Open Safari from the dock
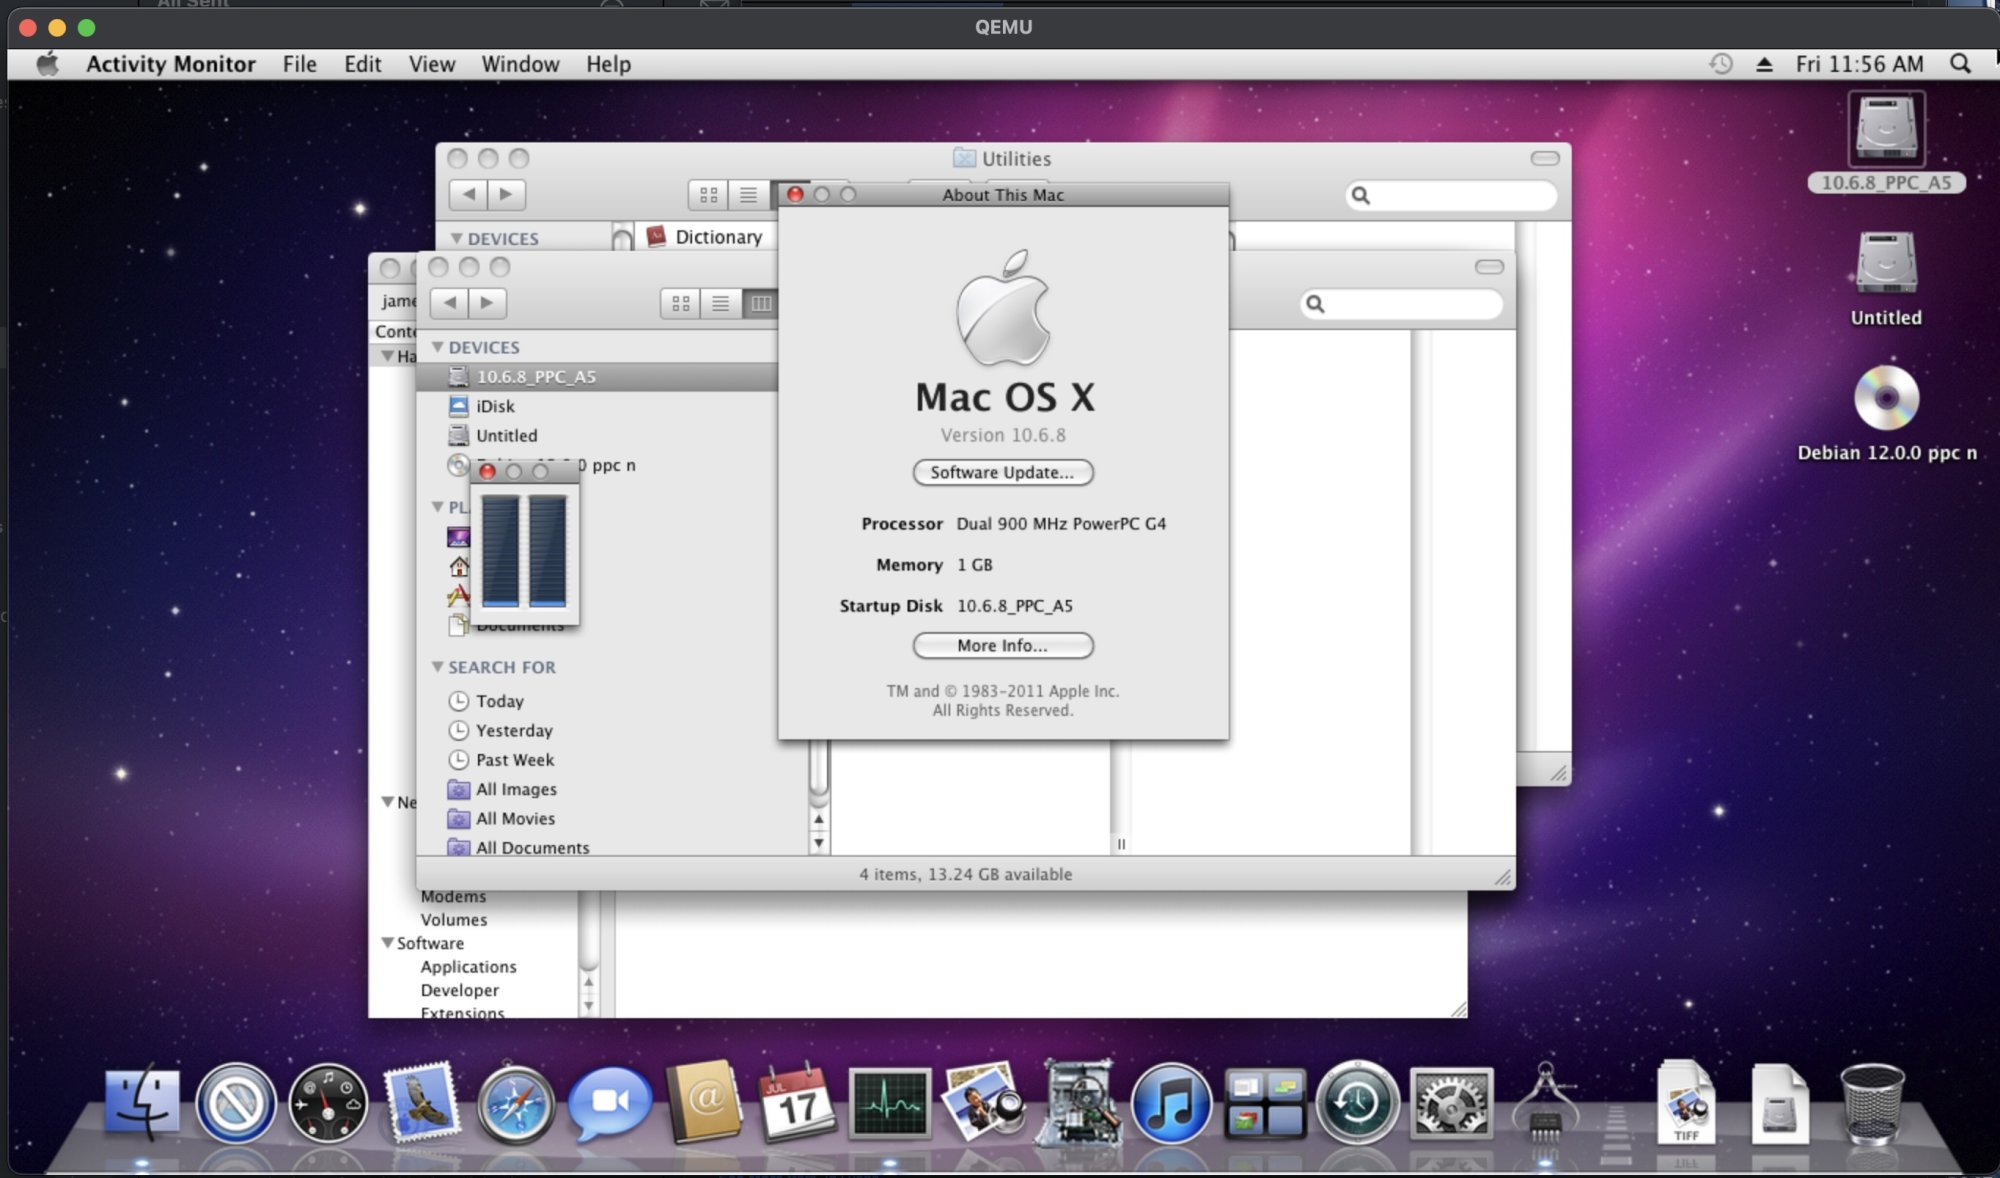The image size is (2000, 1178). click(515, 1105)
